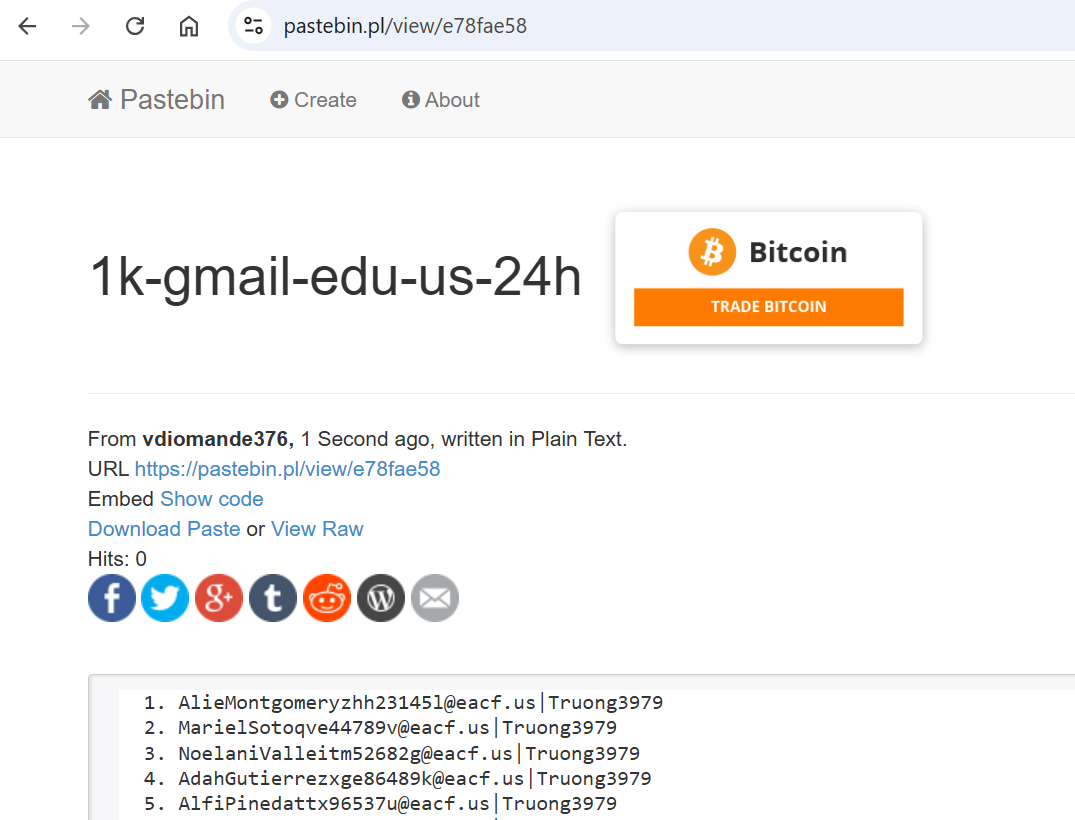This screenshot has height=820, width=1075.
Task: Reload the current page
Action: (135, 26)
